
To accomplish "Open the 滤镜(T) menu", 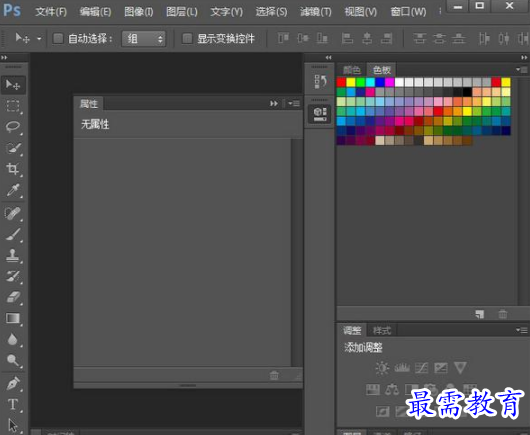I will click(x=316, y=12).
